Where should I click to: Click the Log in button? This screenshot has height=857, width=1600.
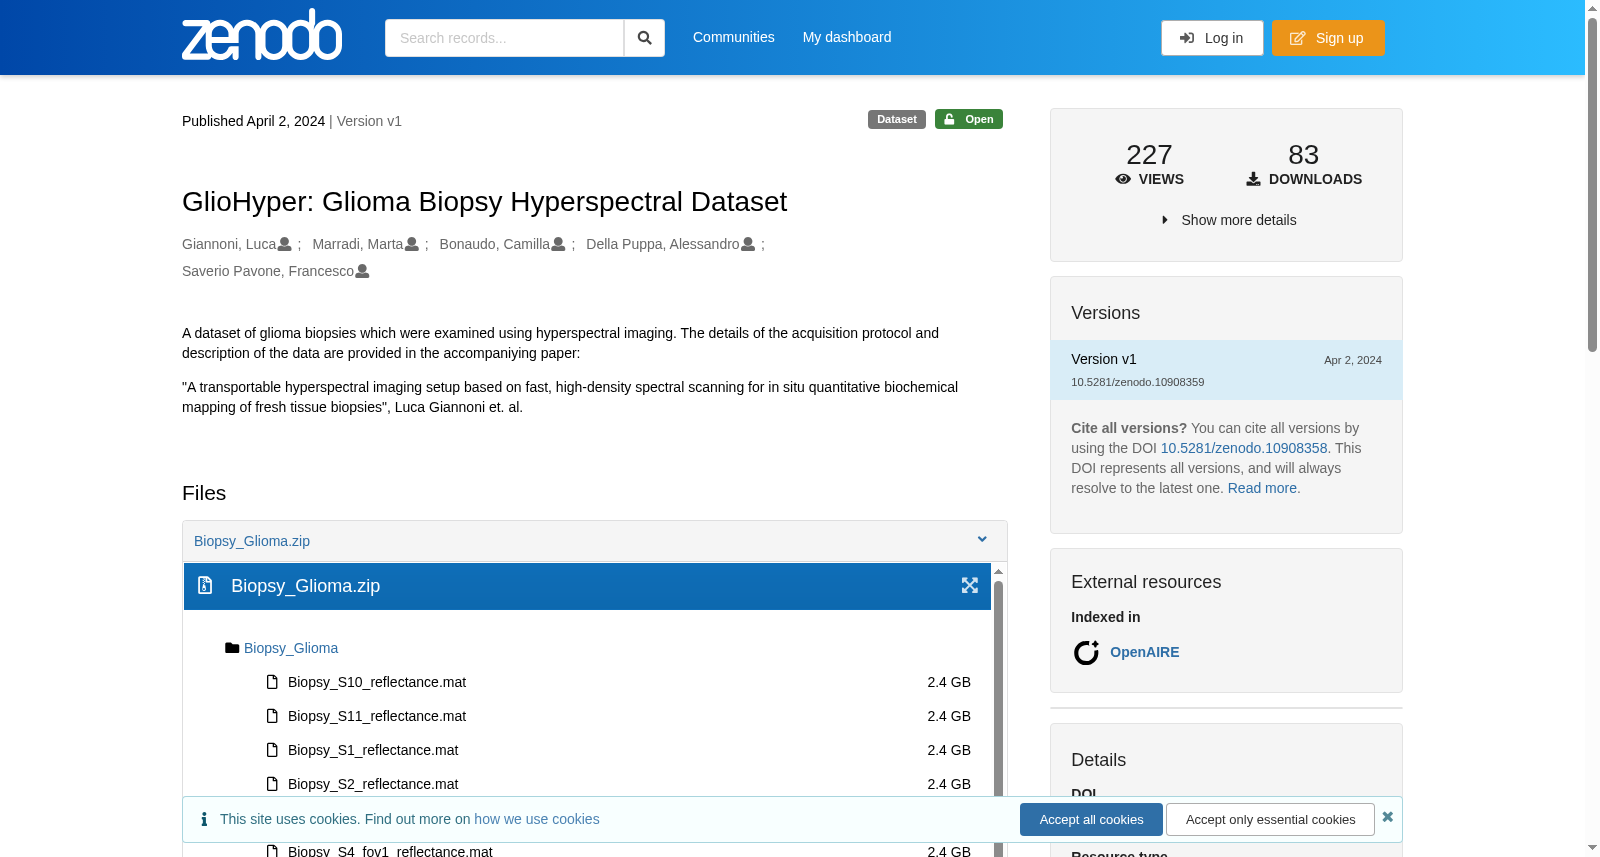click(x=1212, y=38)
